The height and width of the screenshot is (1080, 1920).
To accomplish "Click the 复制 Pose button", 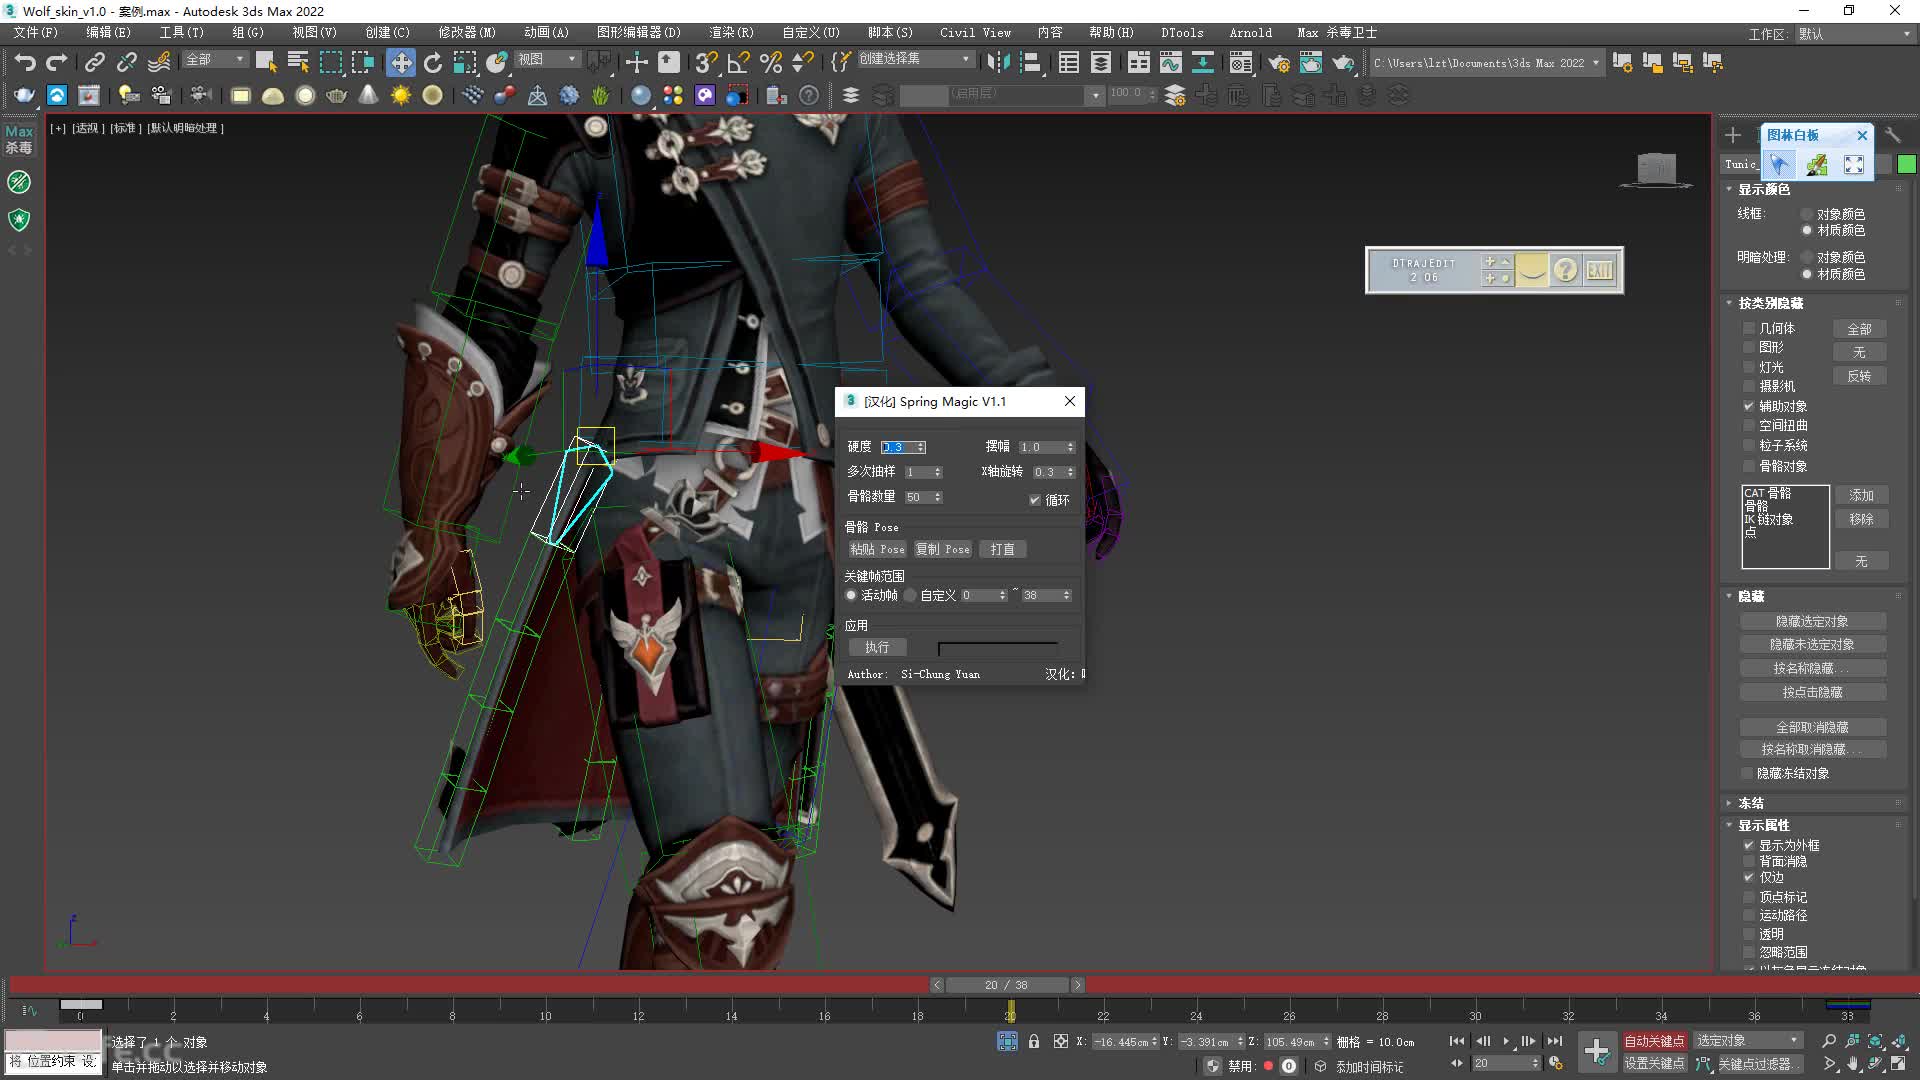I will coord(942,549).
